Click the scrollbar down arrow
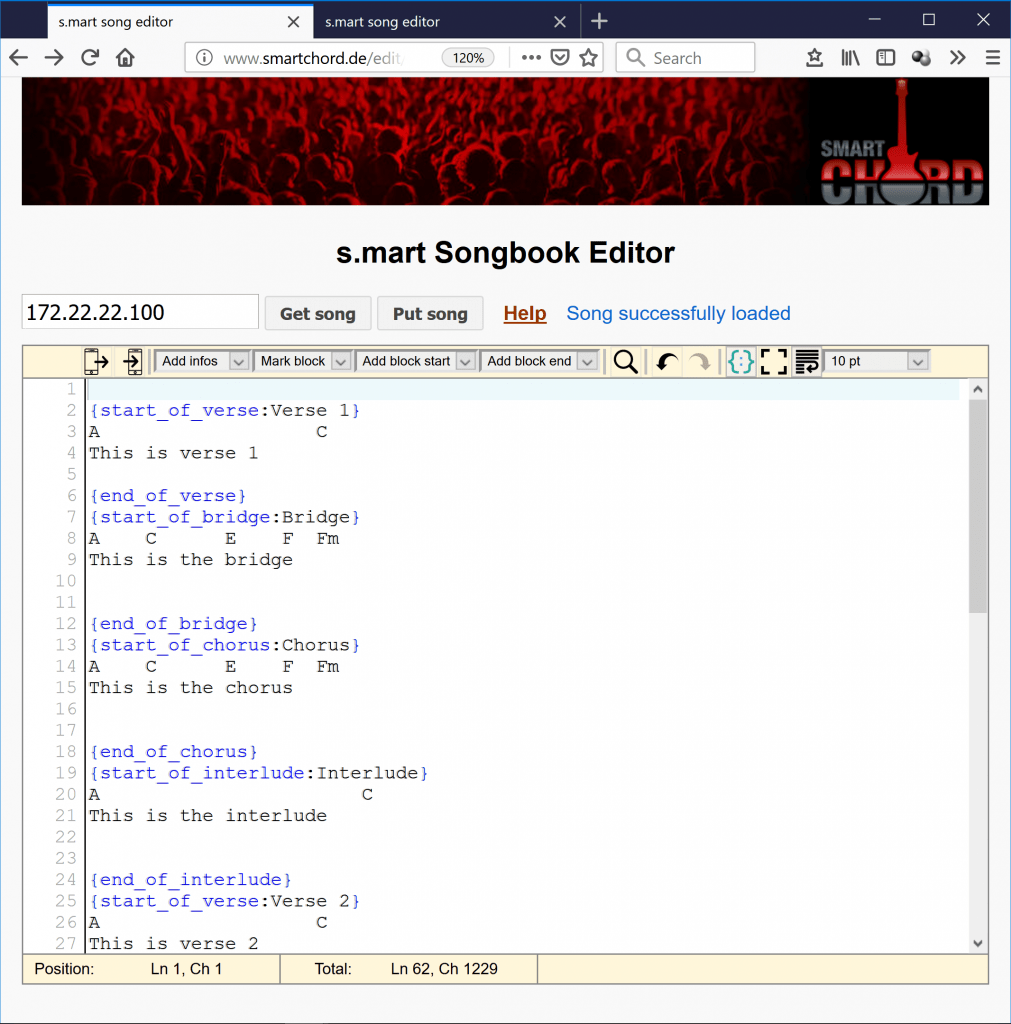This screenshot has height=1024, width=1011. coord(977,943)
